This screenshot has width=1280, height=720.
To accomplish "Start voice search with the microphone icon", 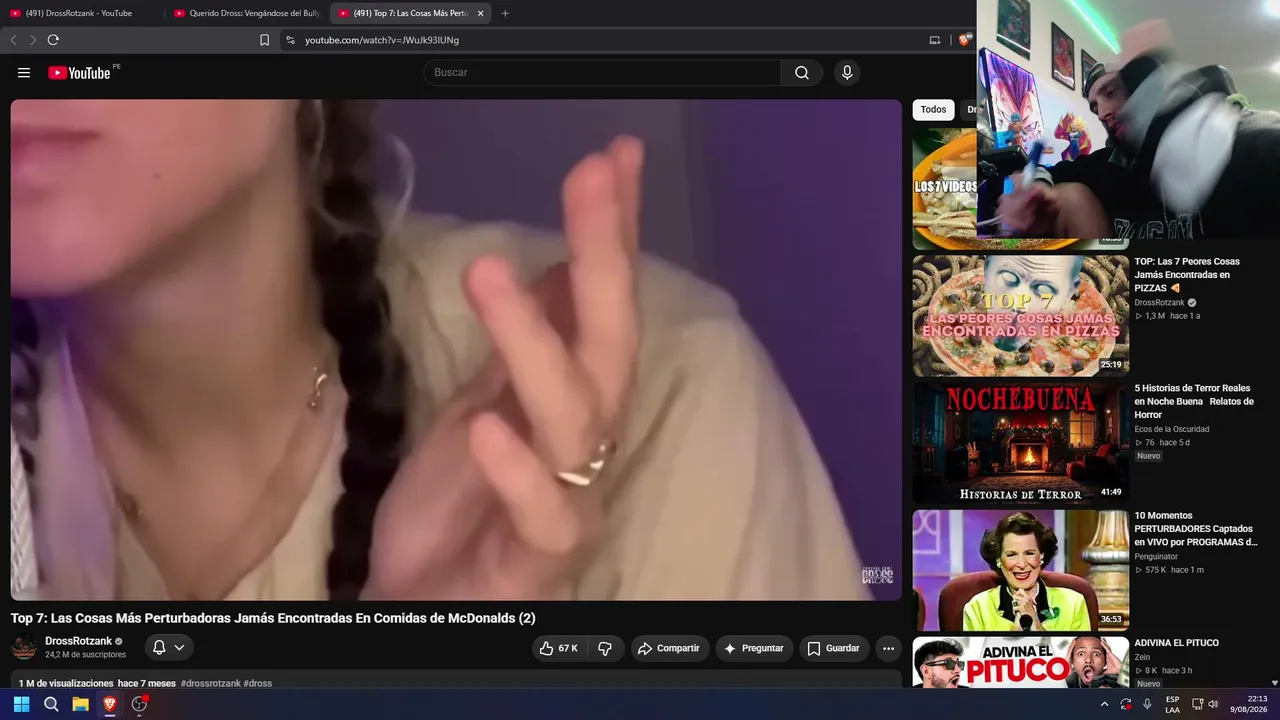I will (847, 73).
